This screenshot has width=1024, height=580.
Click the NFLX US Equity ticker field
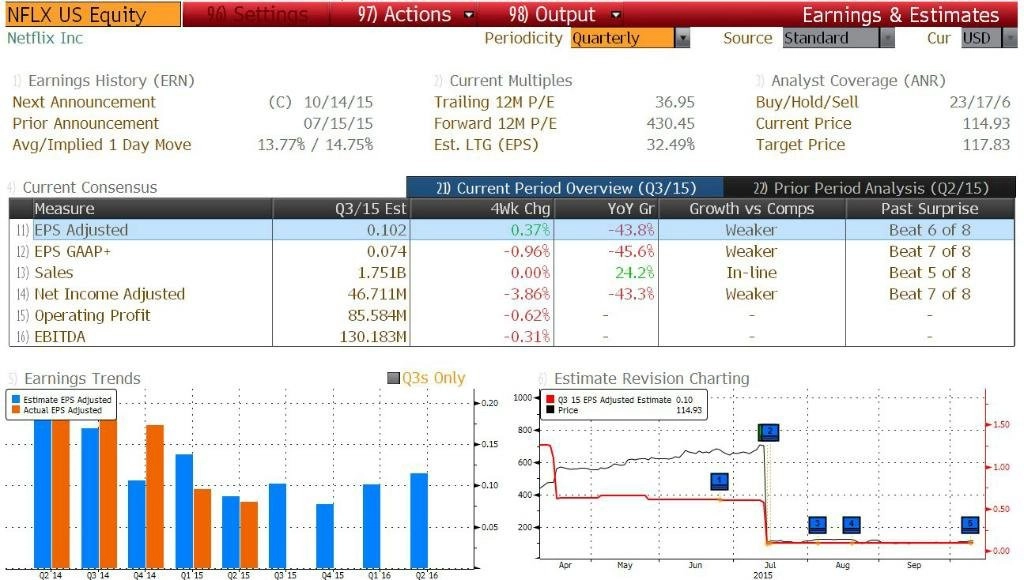coord(93,14)
